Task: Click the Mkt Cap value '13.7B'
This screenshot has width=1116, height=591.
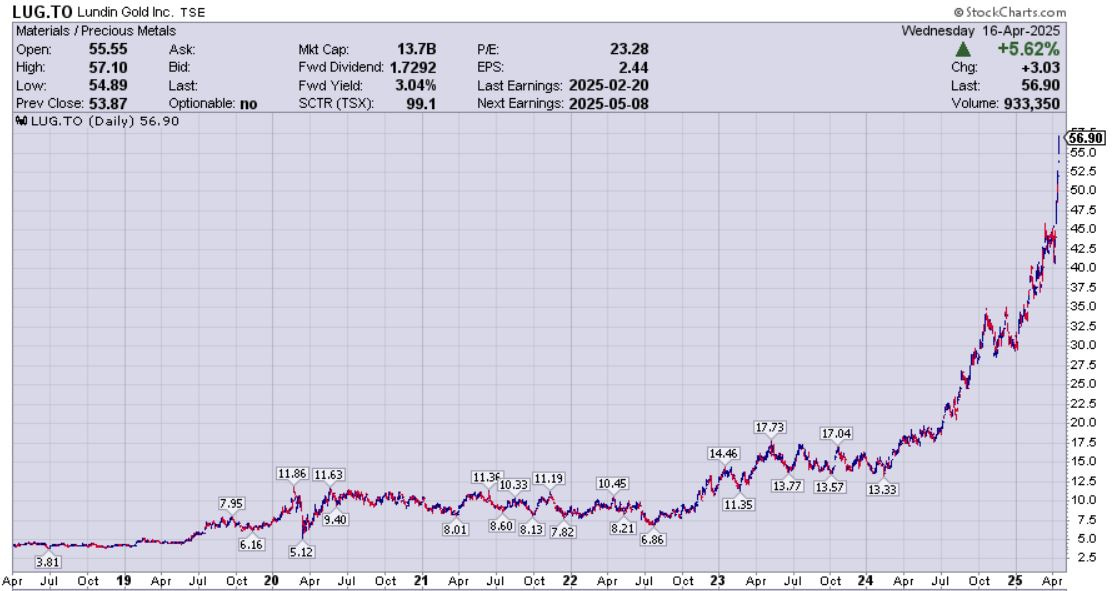Action: pos(416,49)
